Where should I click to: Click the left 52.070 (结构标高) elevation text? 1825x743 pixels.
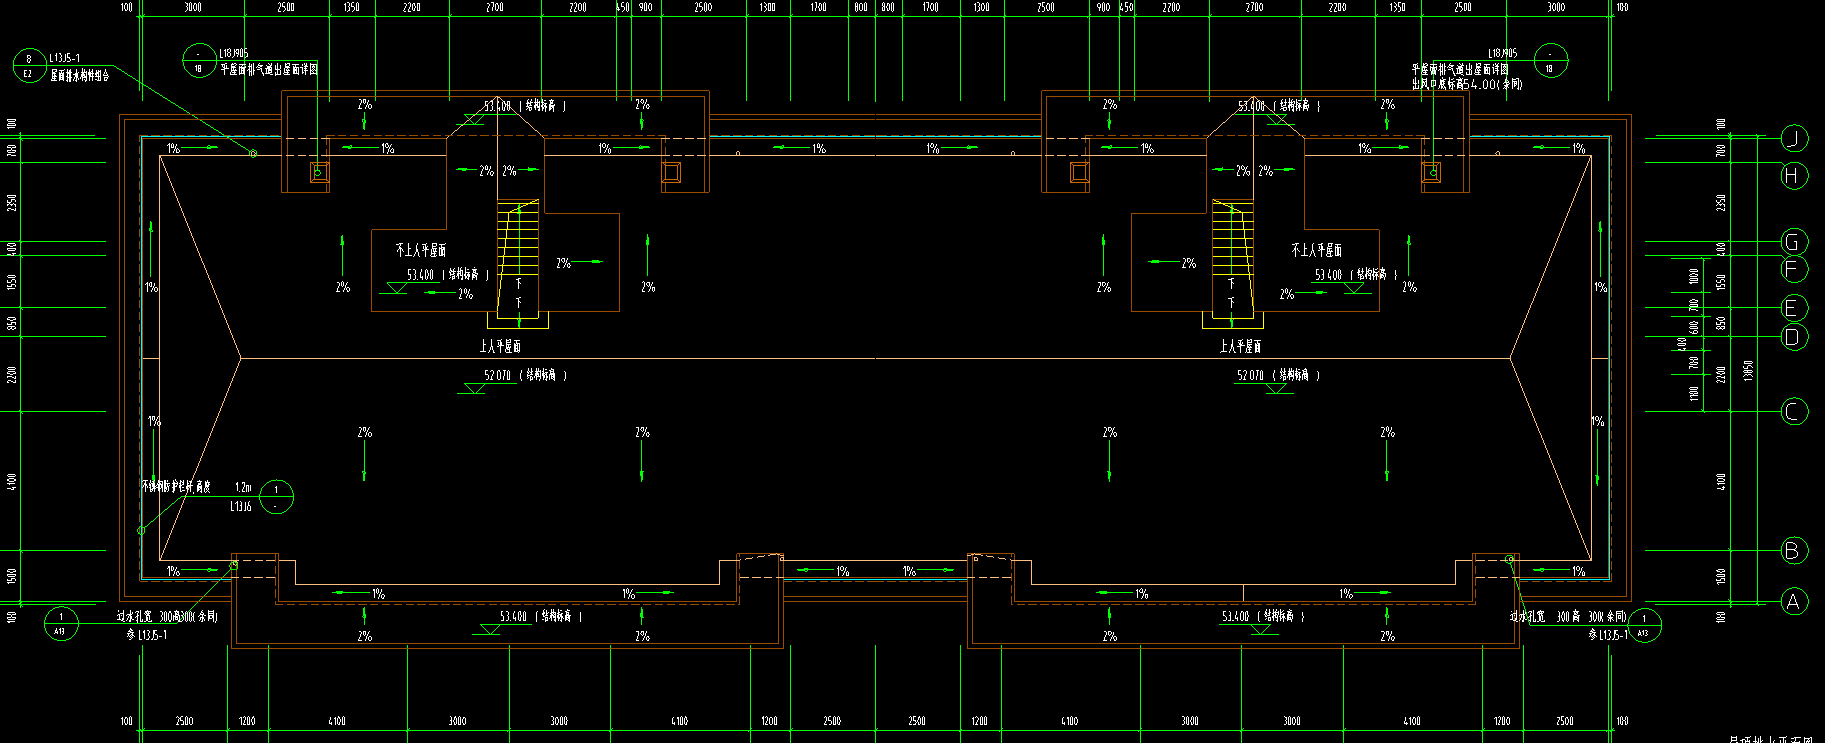(x=525, y=375)
